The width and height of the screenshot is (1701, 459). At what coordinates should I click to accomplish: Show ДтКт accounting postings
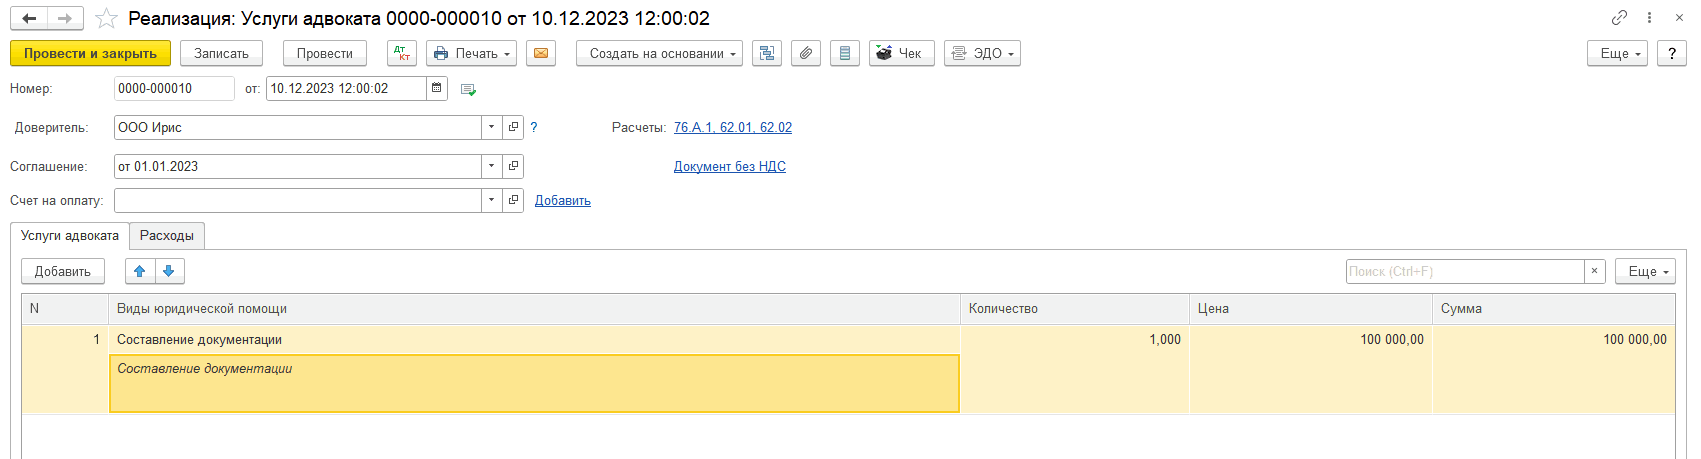402,53
